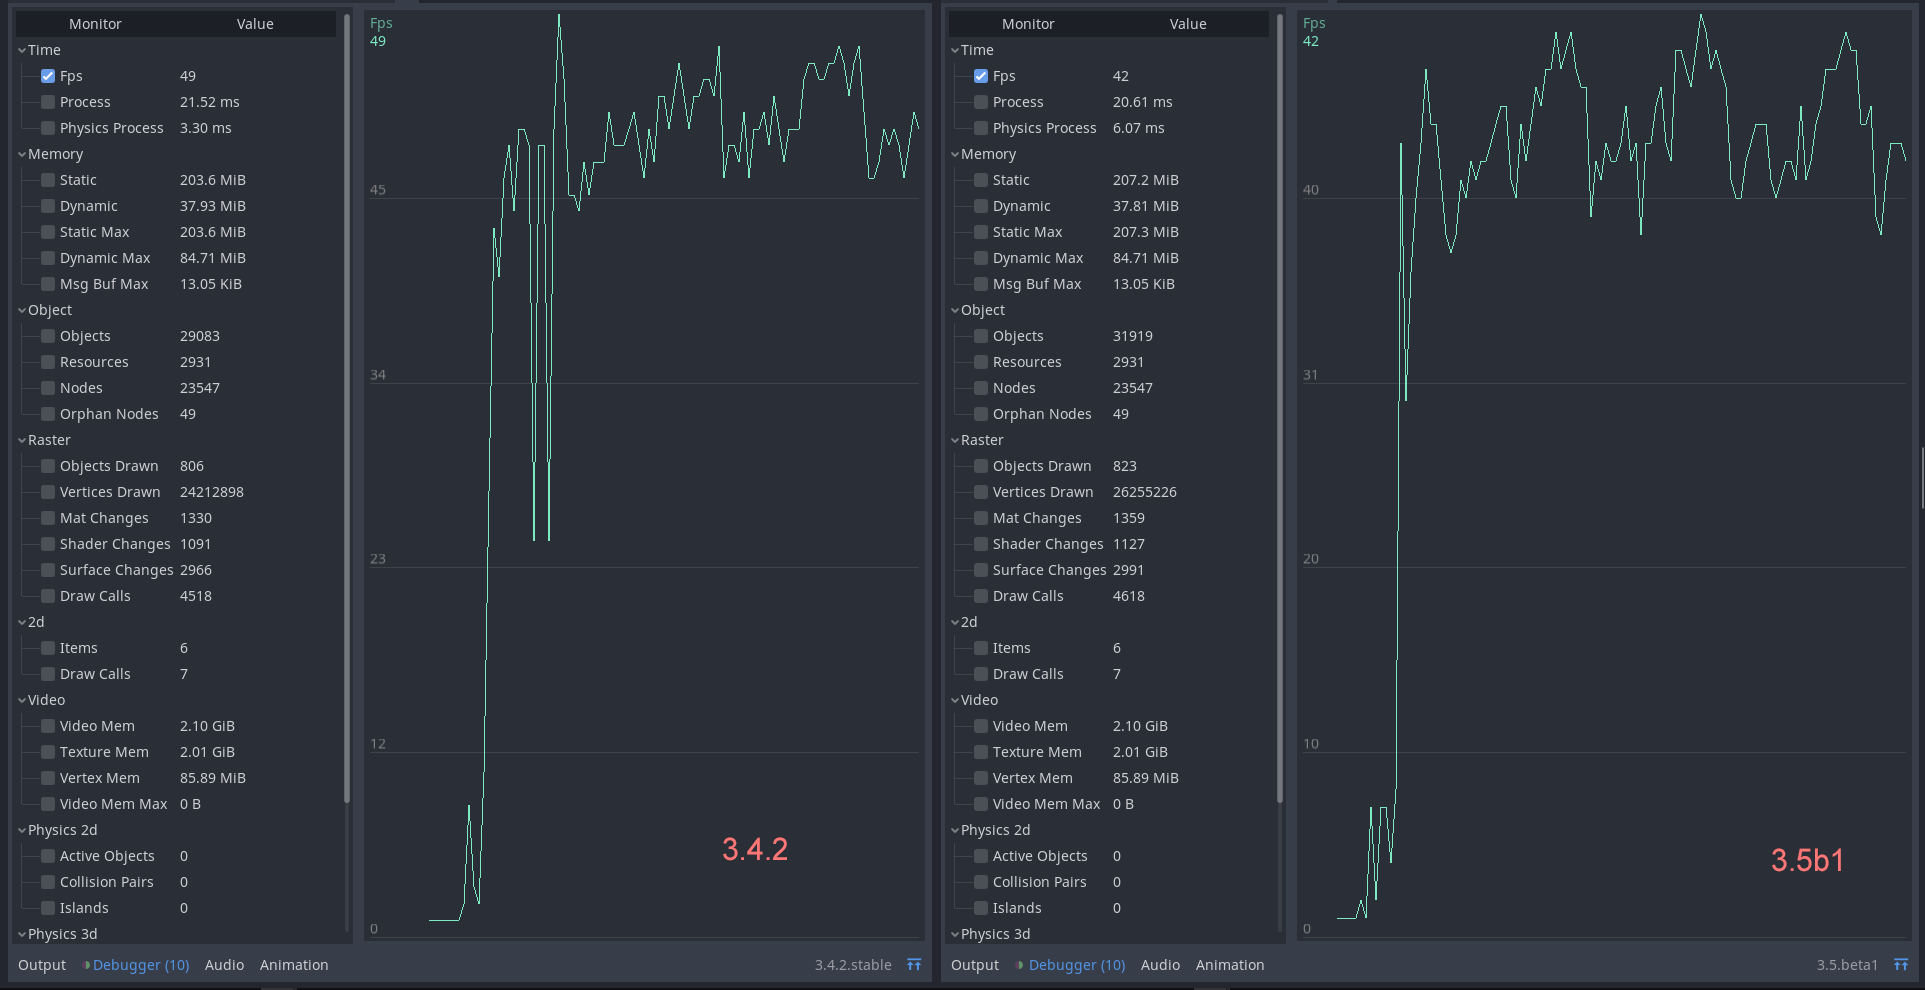
Task: Enable the Objects Drawn monitor in the 3.5.beta1 panel
Action: coord(980,466)
